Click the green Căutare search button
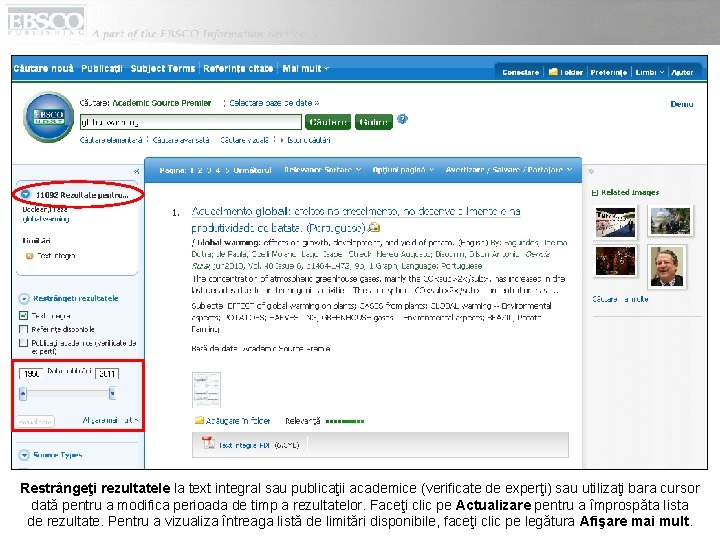The width and height of the screenshot is (720, 540). [328, 122]
